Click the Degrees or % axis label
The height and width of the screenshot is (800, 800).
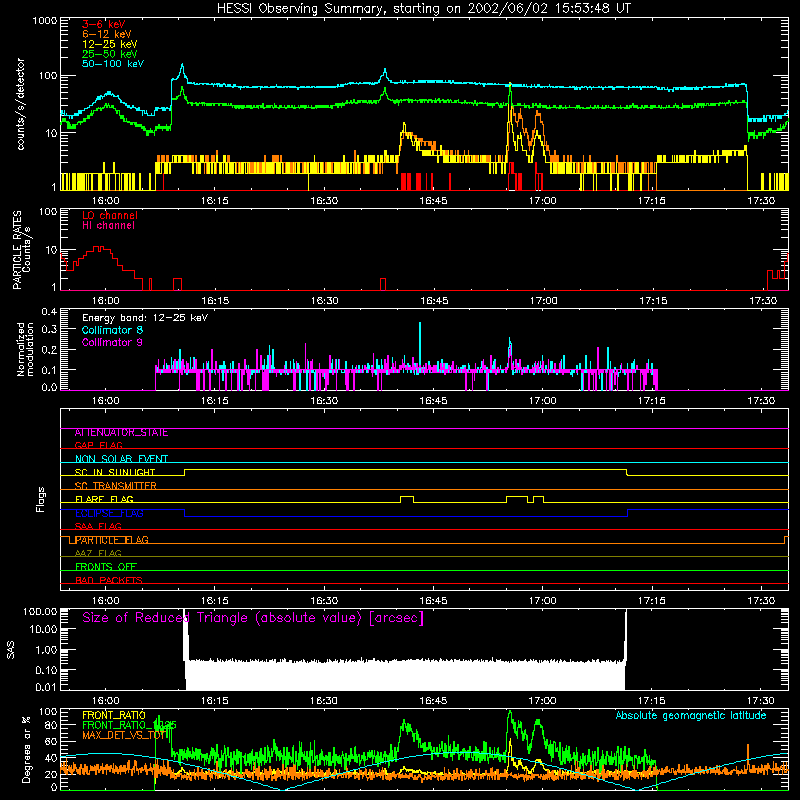26,749
